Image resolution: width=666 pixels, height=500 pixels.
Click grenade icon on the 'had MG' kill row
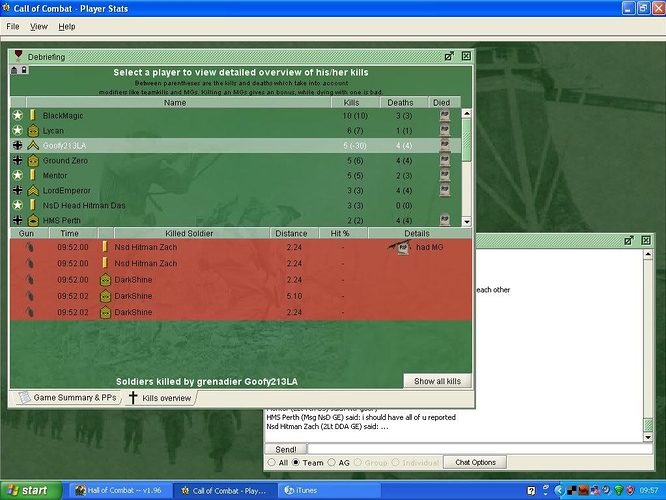pyautogui.click(x=29, y=247)
